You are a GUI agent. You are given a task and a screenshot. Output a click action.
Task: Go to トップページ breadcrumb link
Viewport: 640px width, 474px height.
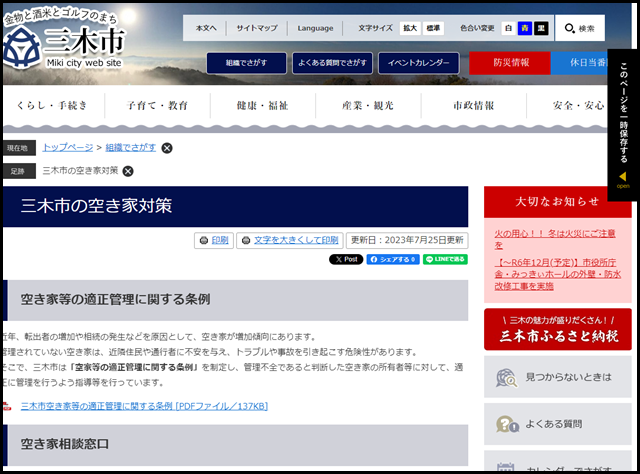pos(68,147)
